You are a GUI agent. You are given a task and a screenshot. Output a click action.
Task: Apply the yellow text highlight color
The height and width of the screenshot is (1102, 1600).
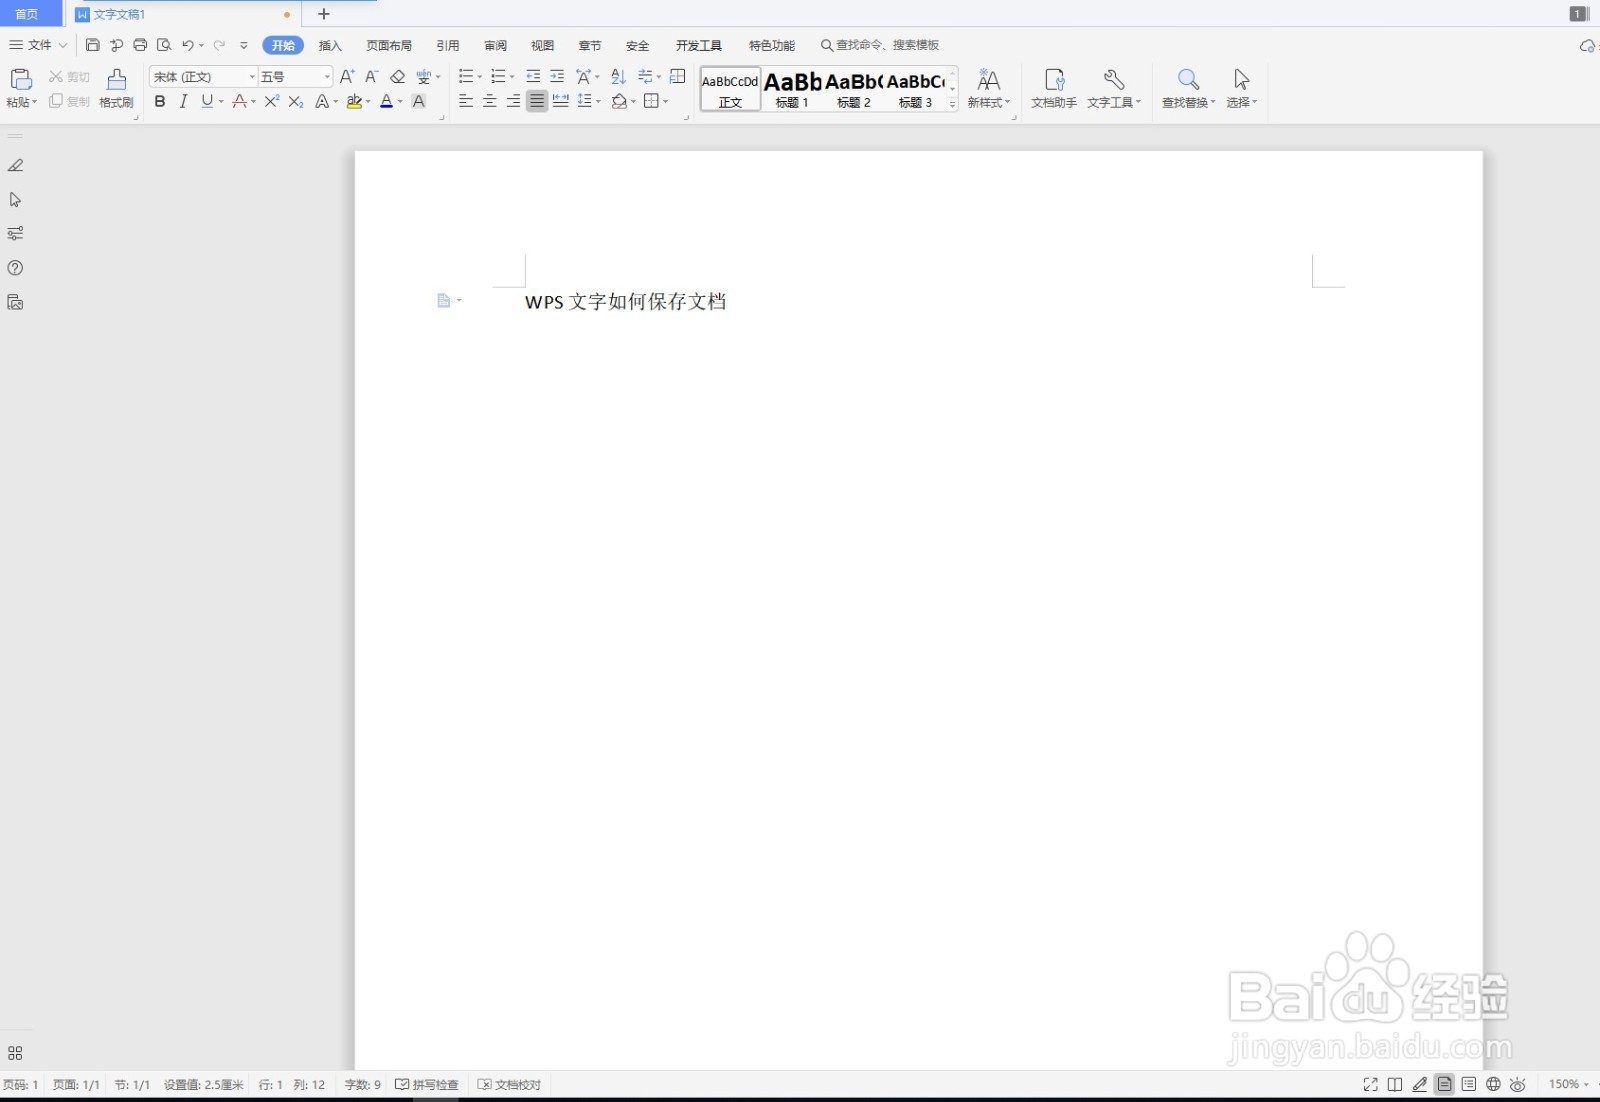point(354,101)
